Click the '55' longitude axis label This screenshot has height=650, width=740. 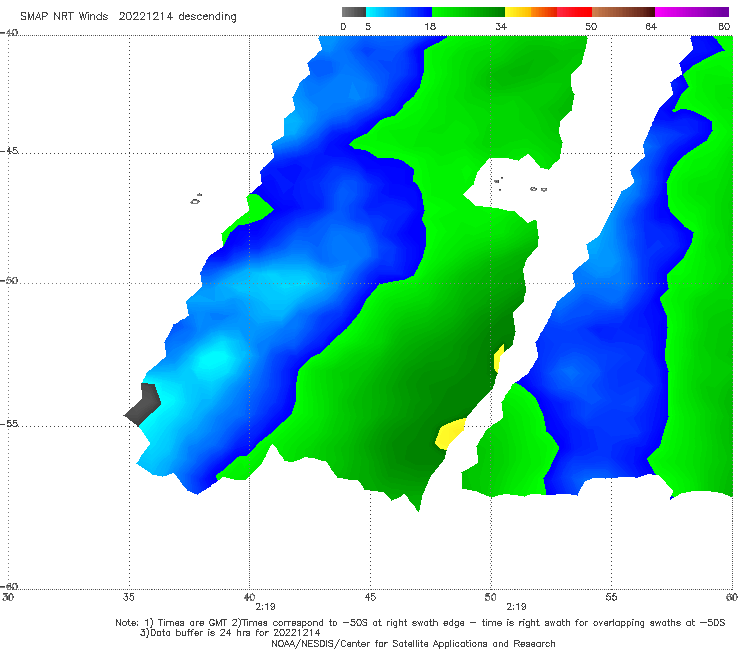(611, 597)
